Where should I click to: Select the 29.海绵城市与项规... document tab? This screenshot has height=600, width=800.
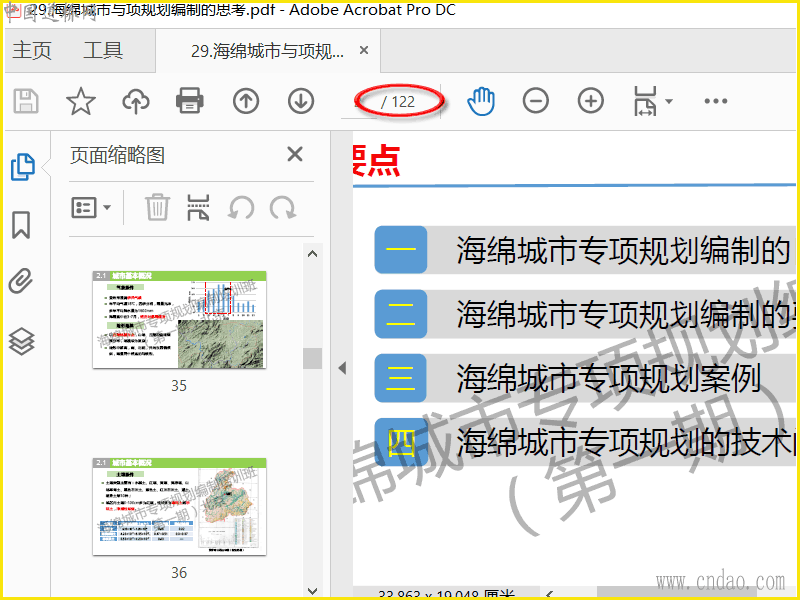[x=267, y=51]
